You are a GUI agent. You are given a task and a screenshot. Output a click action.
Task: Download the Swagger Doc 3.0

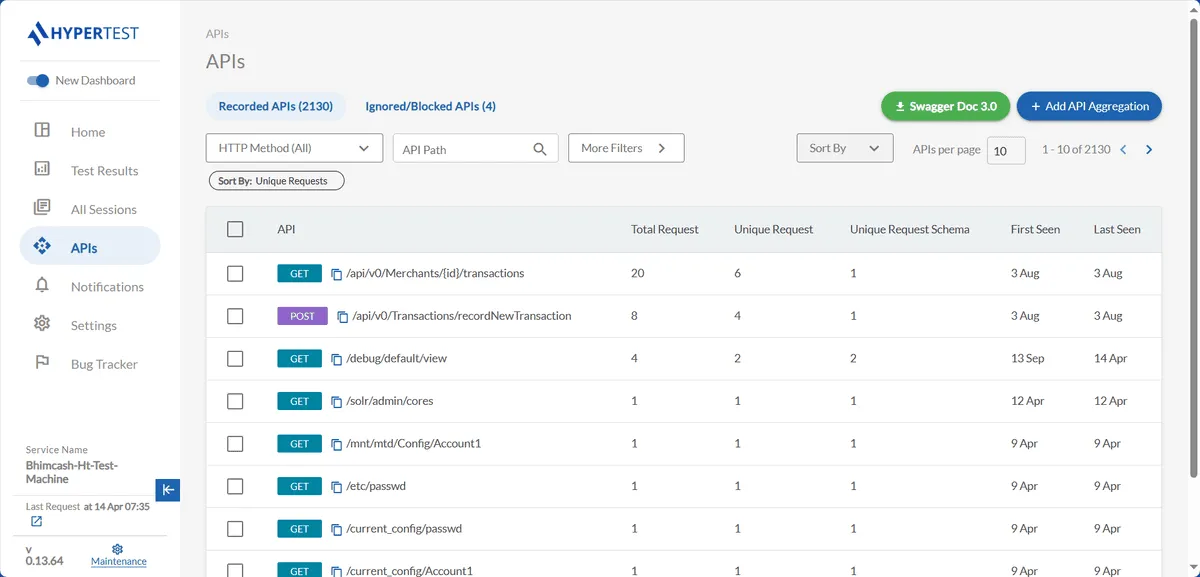(x=945, y=105)
